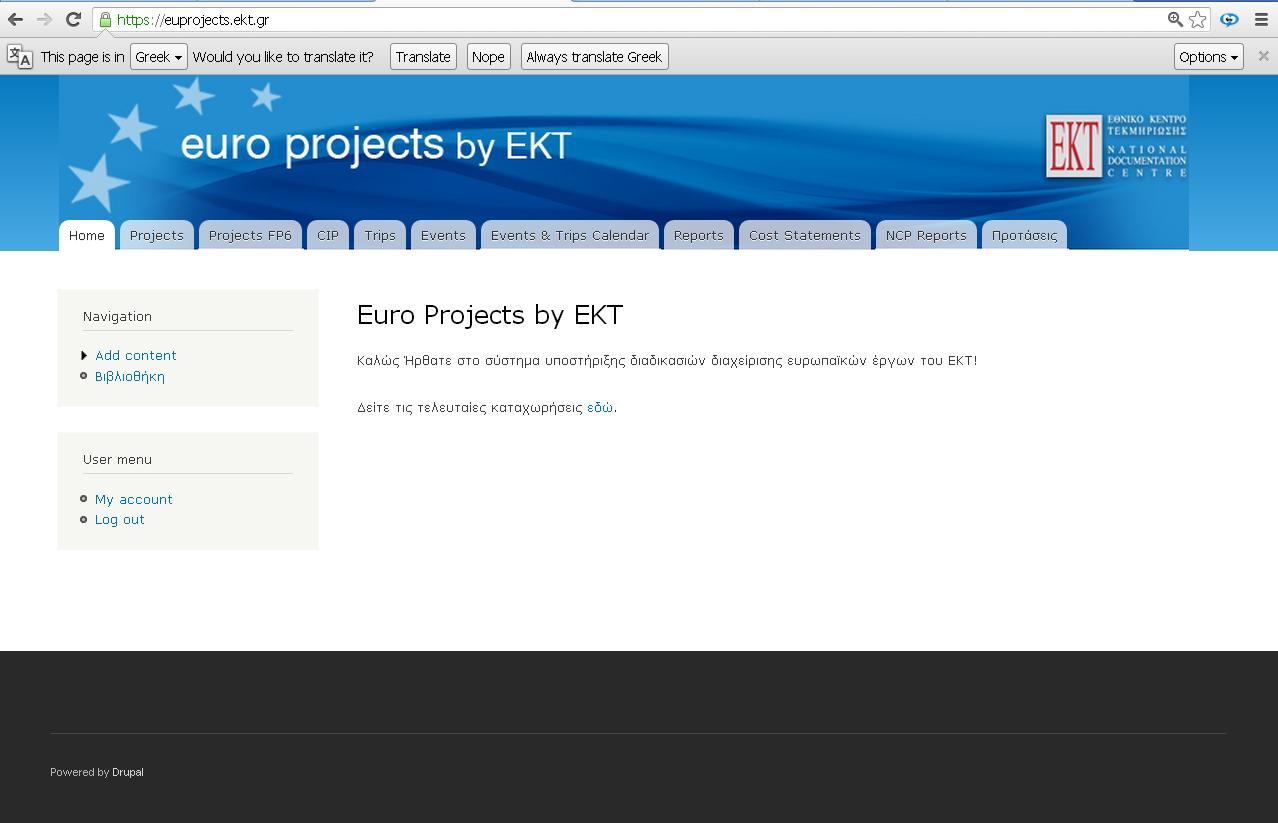
Task: Click the euro projects by EKT banner title
Action: point(376,145)
